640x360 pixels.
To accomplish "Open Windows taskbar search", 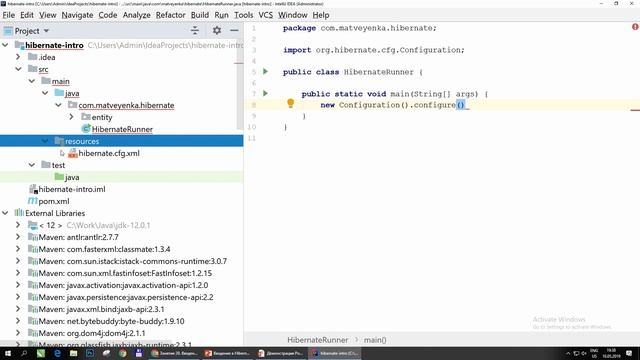I will pyautogui.click(x=24, y=353).
